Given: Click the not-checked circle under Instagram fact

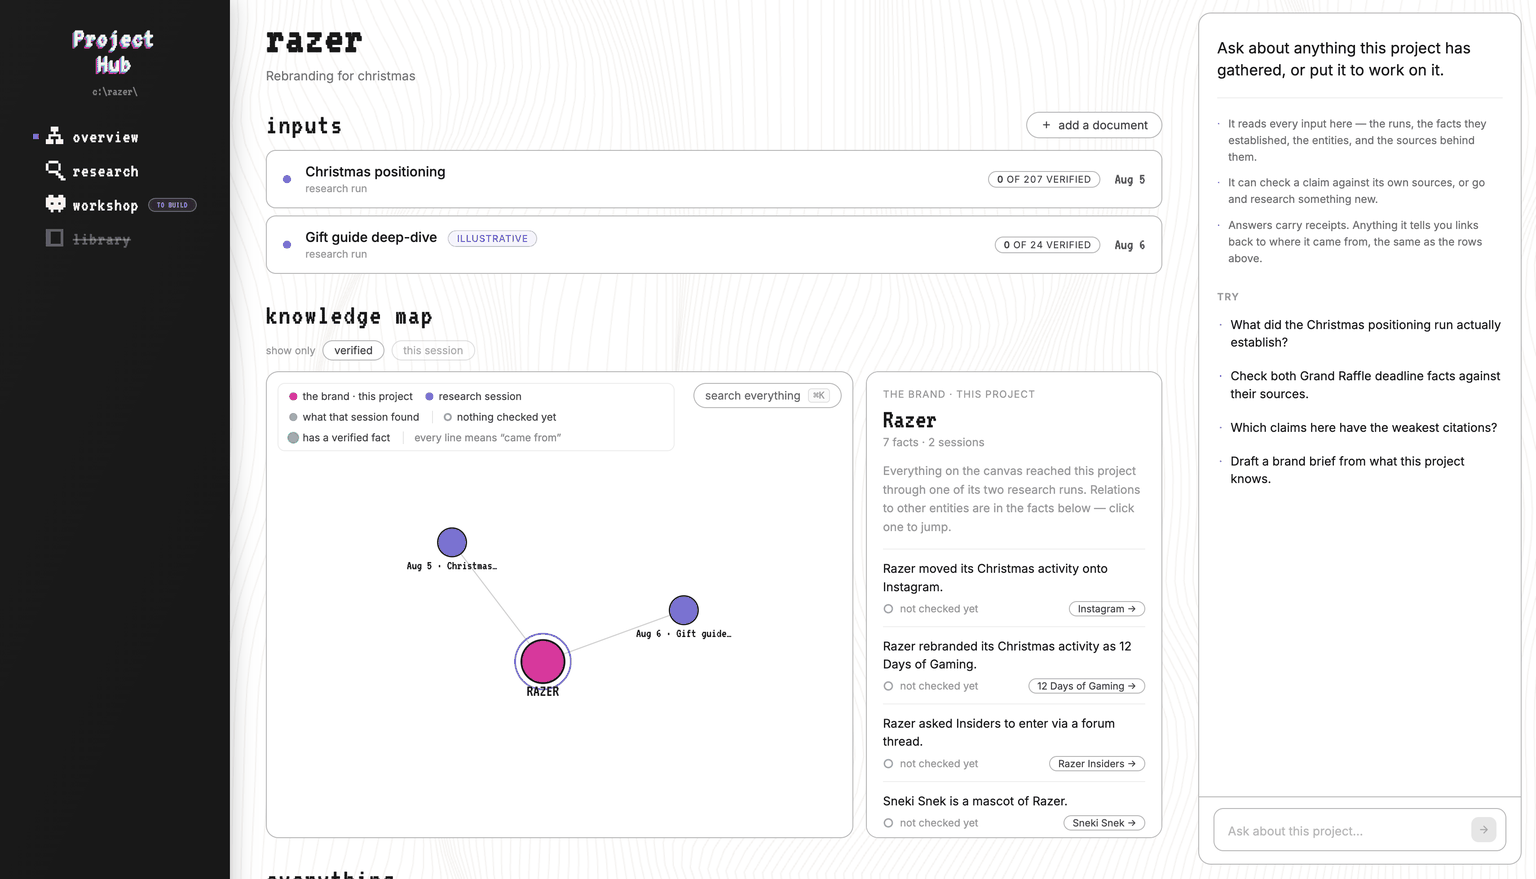Looking at the screenshot, I should tap(888, 609).
